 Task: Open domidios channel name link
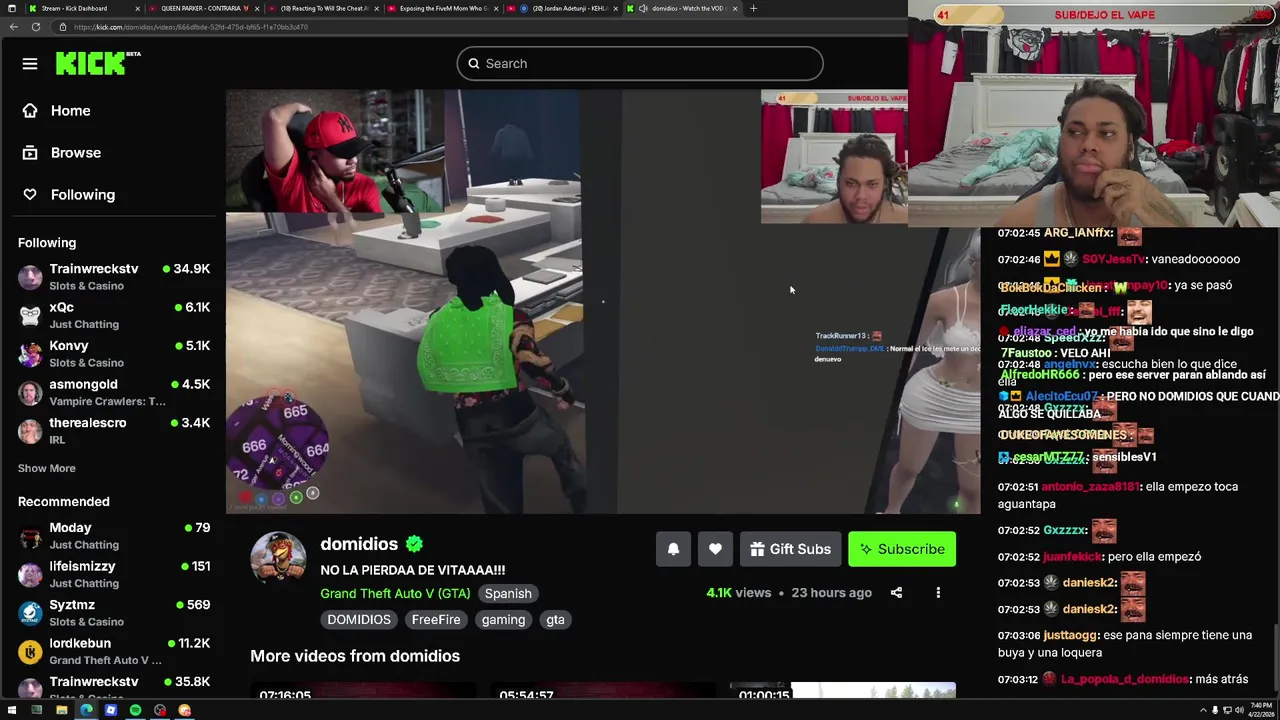[x=359, y=544]
